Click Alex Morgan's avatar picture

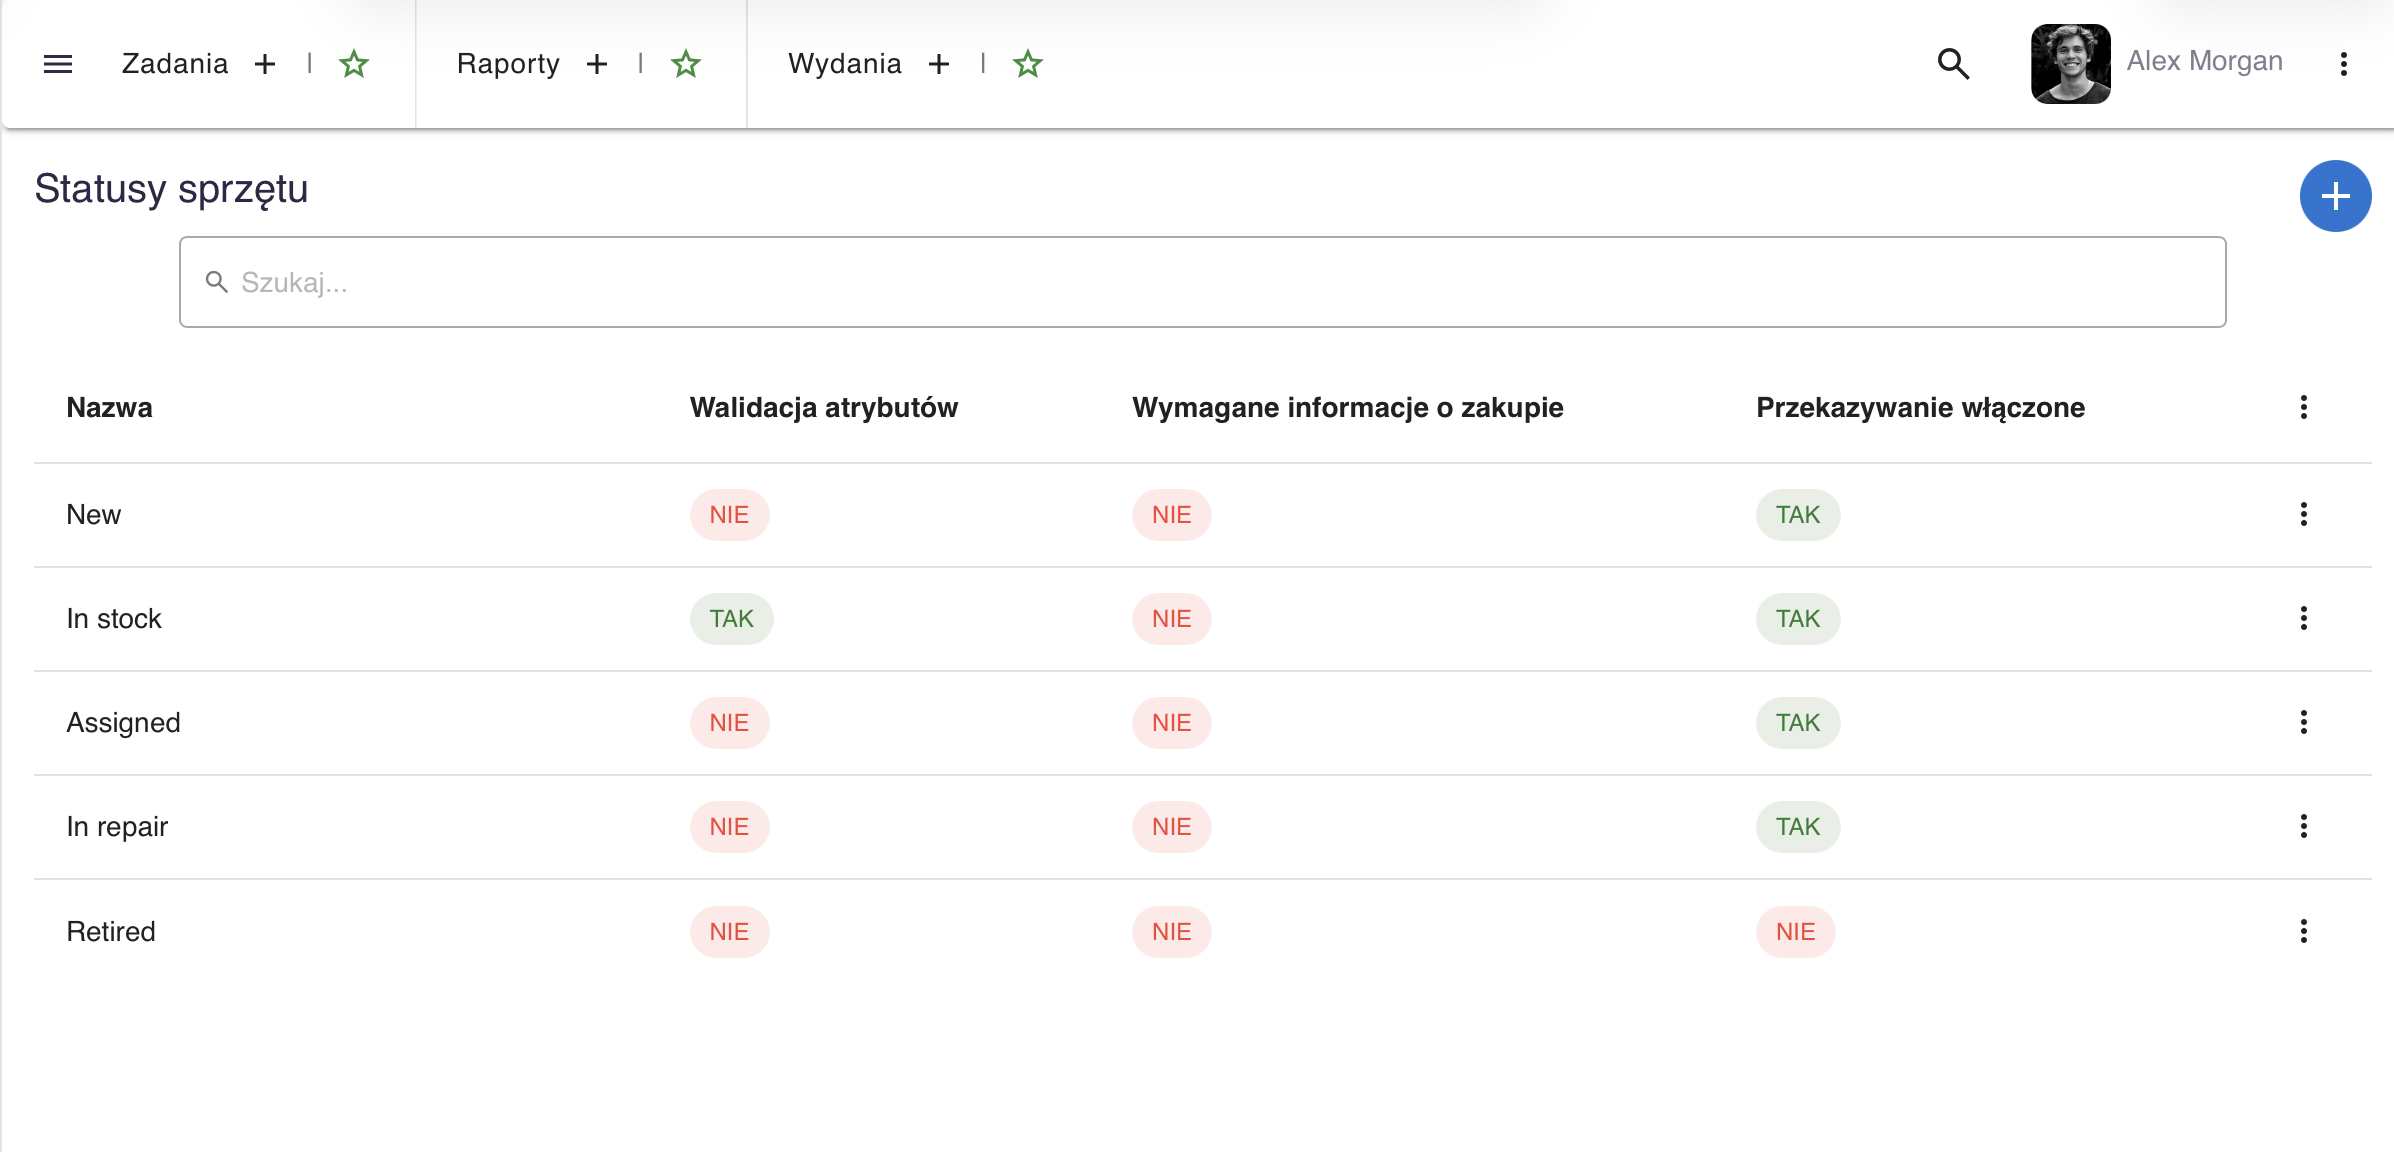2071,64
